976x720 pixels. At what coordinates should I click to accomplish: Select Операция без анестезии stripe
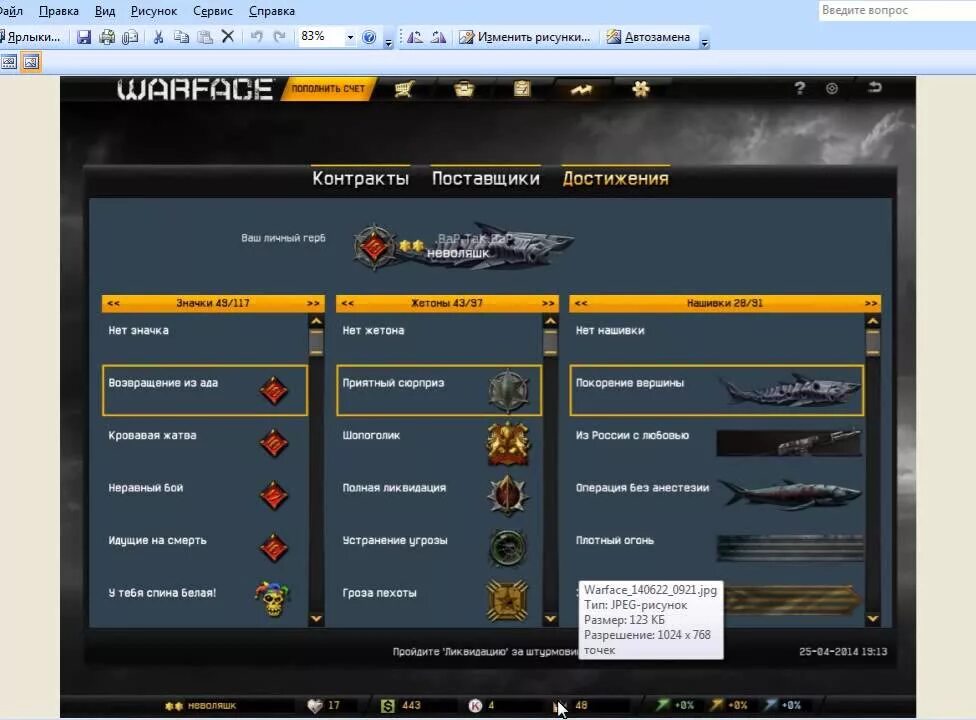point(716,495)
